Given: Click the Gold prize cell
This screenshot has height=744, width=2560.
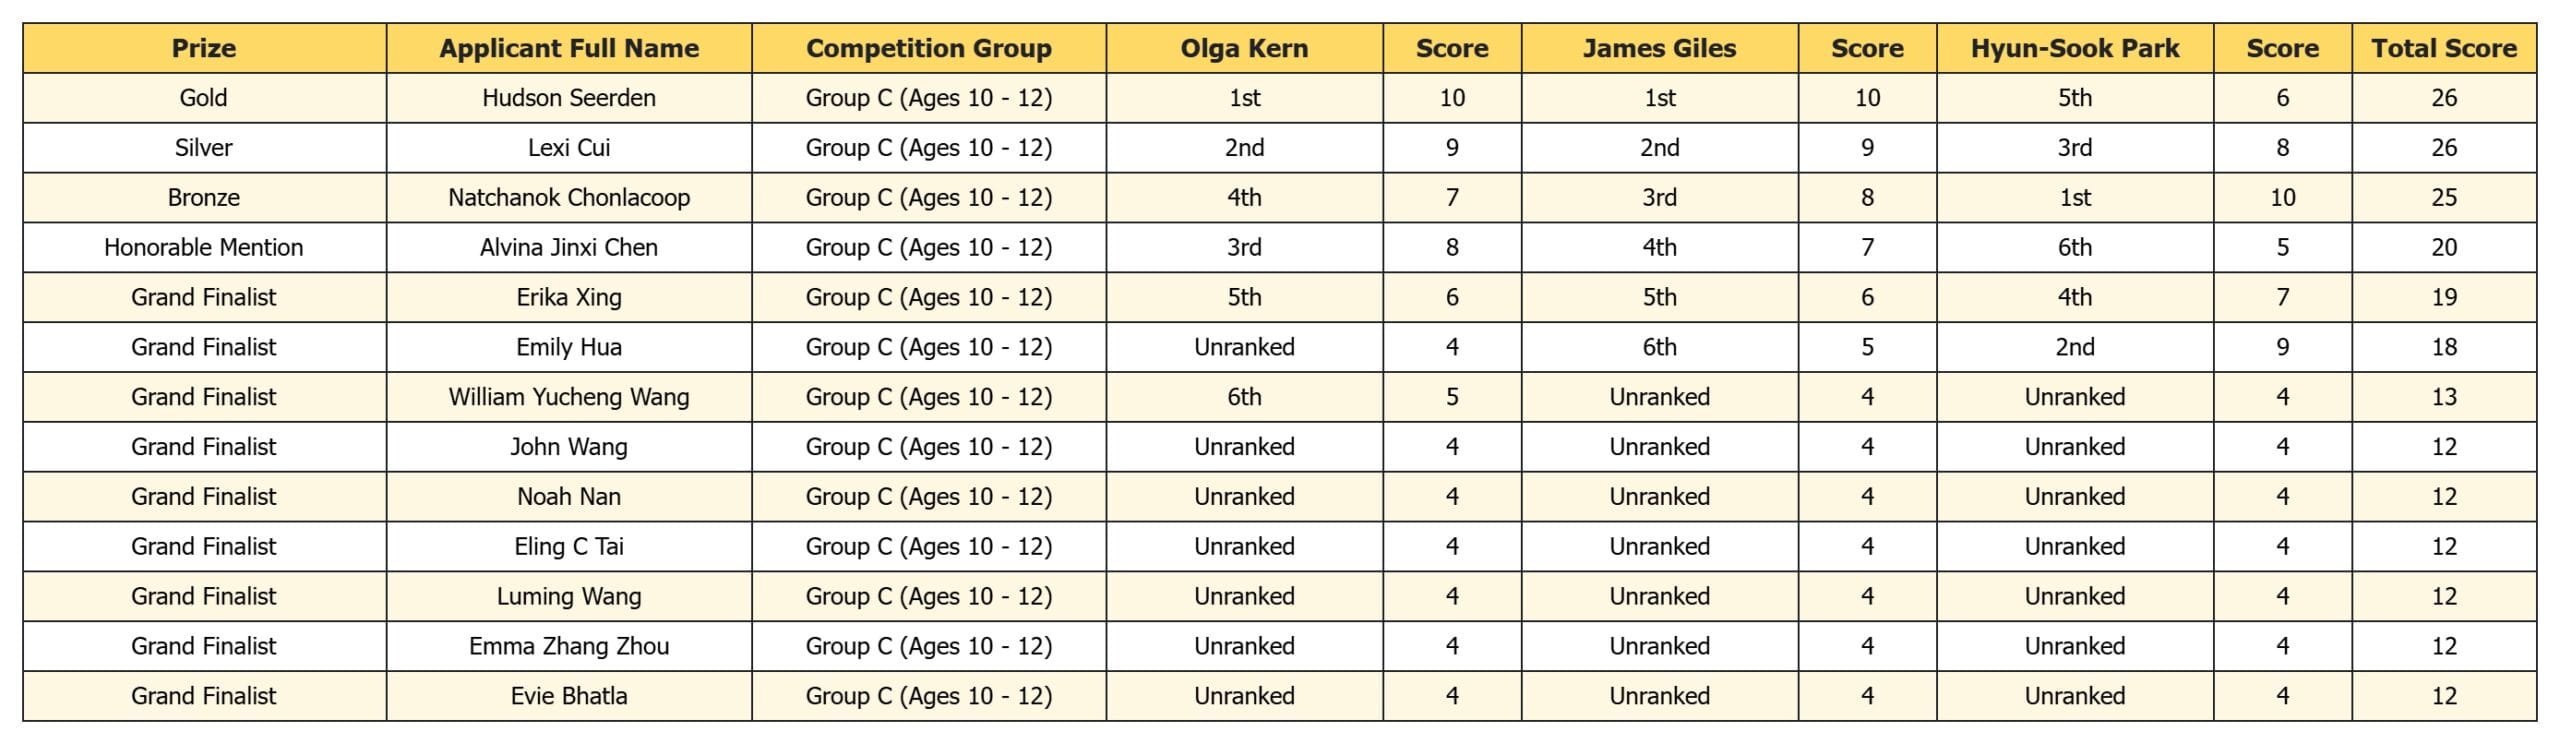Looking at the screenshot, I should tap(204, 98).
